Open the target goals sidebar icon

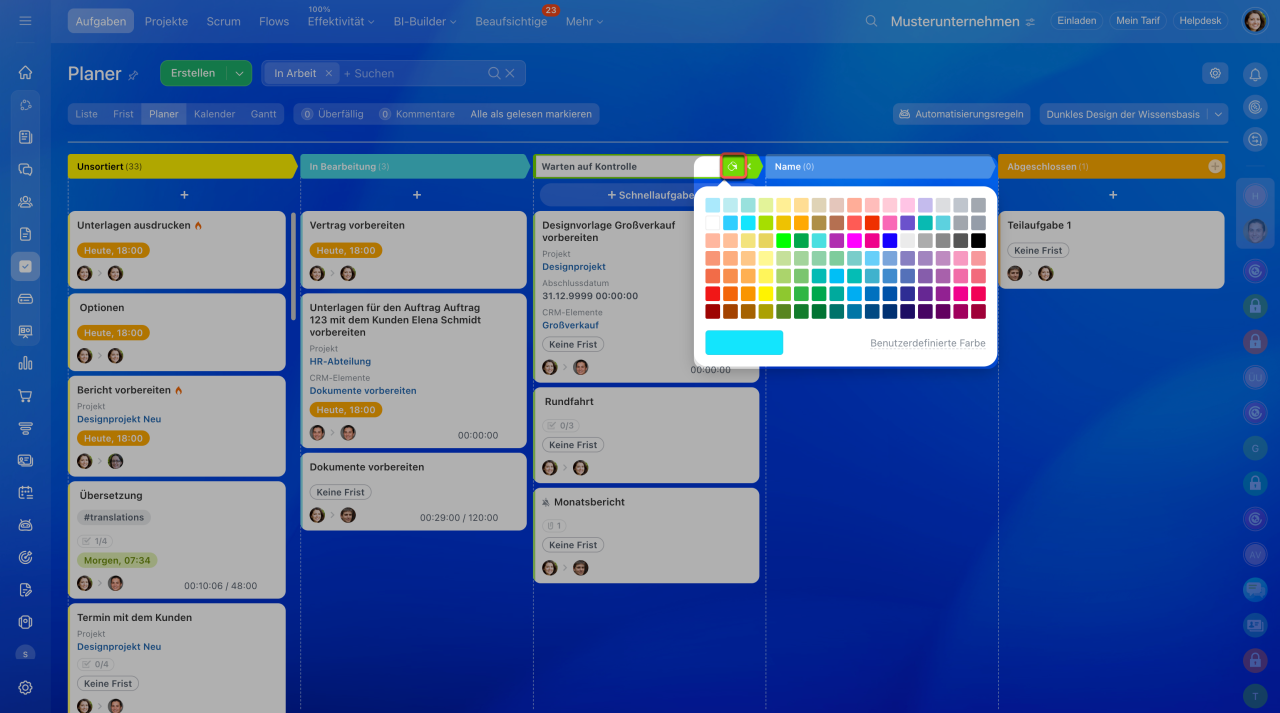point(25,557)
